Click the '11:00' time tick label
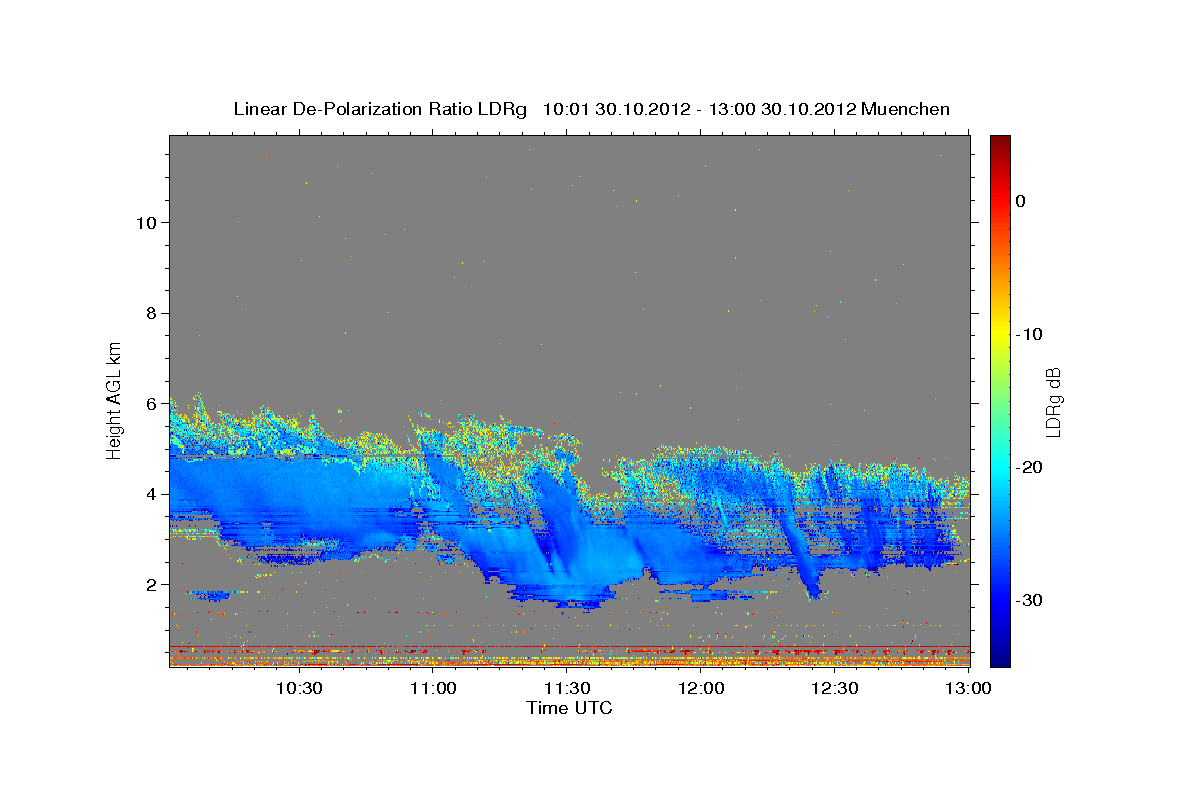1200x800 pixels. coord(434,688)
